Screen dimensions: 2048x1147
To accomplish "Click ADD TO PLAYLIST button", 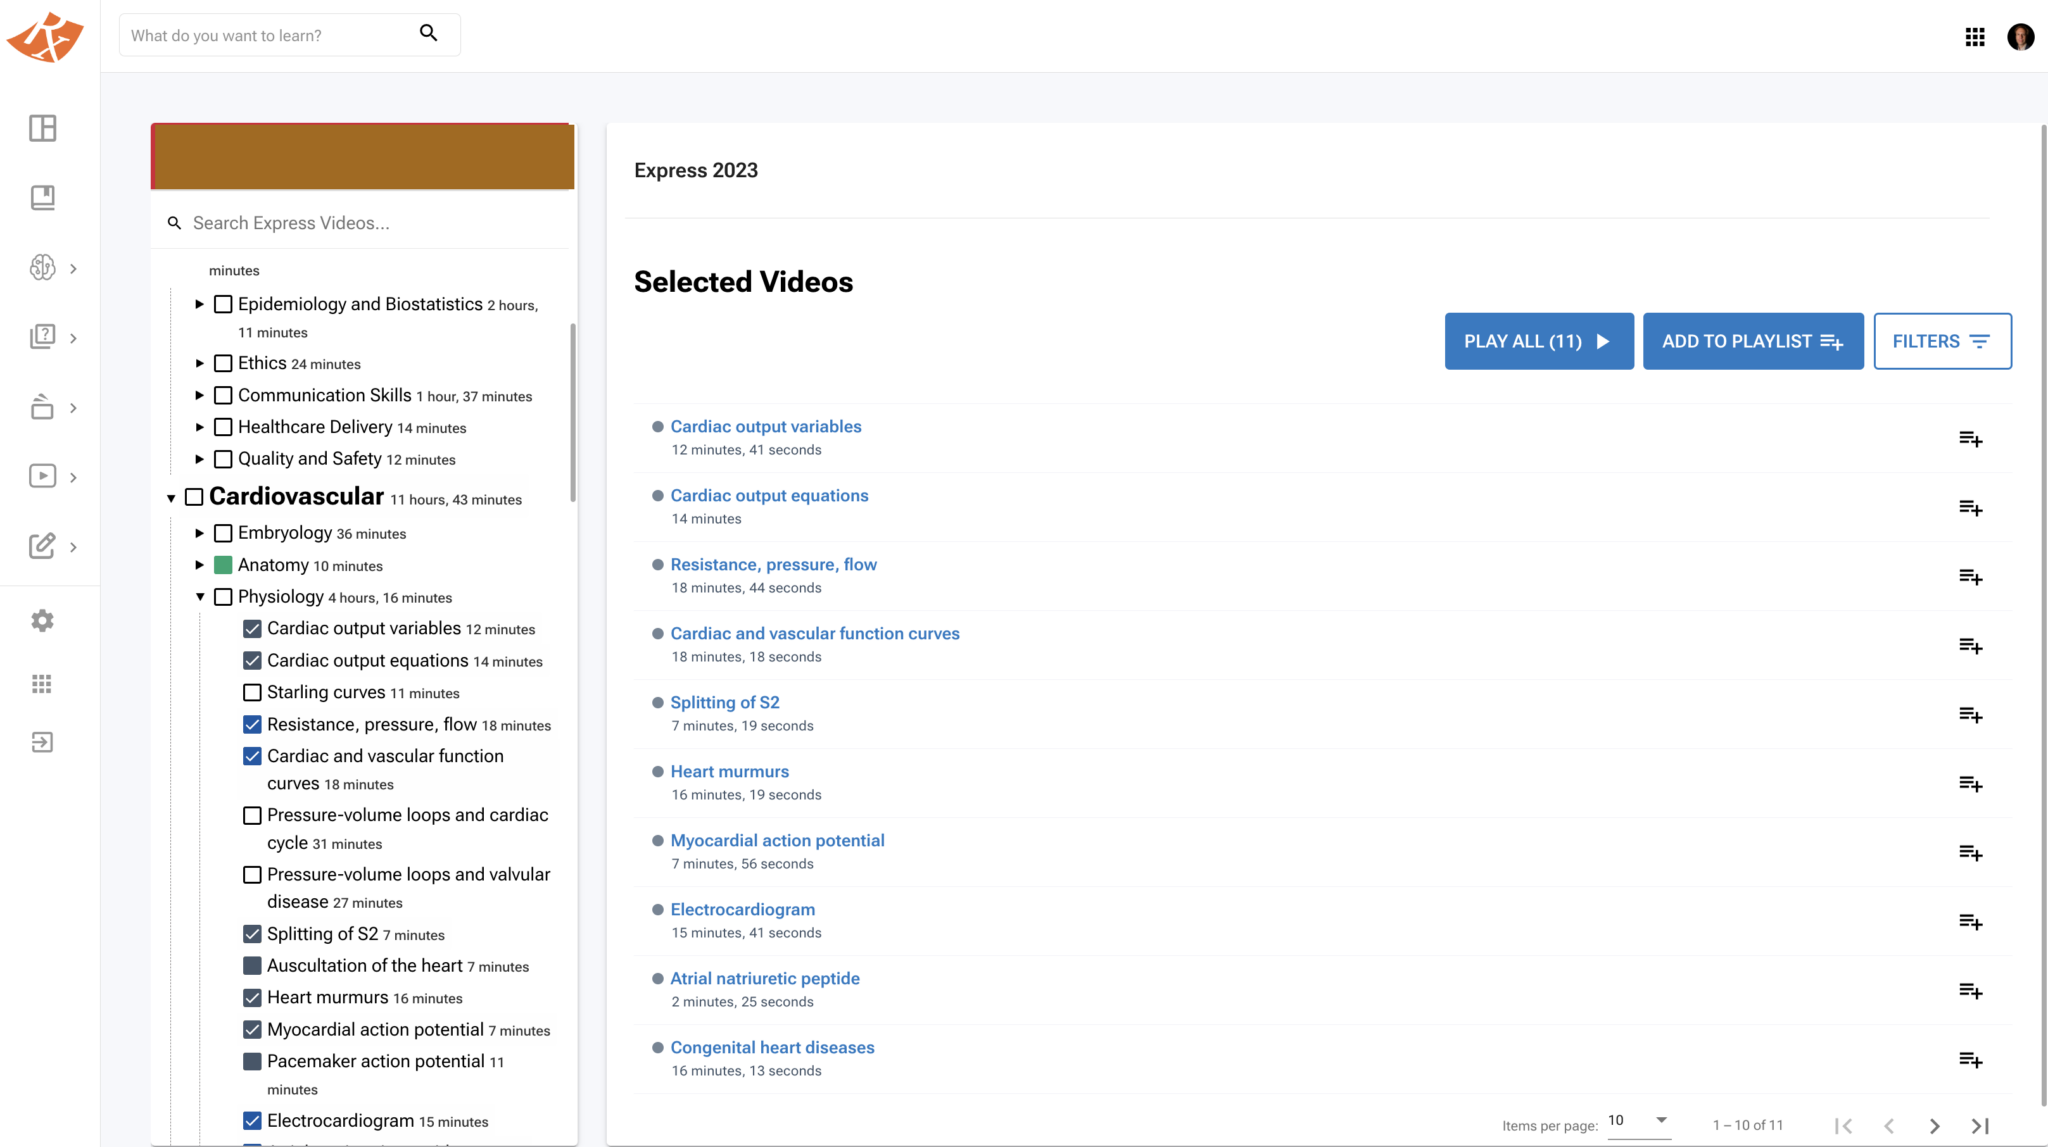I will (1753, 341).
